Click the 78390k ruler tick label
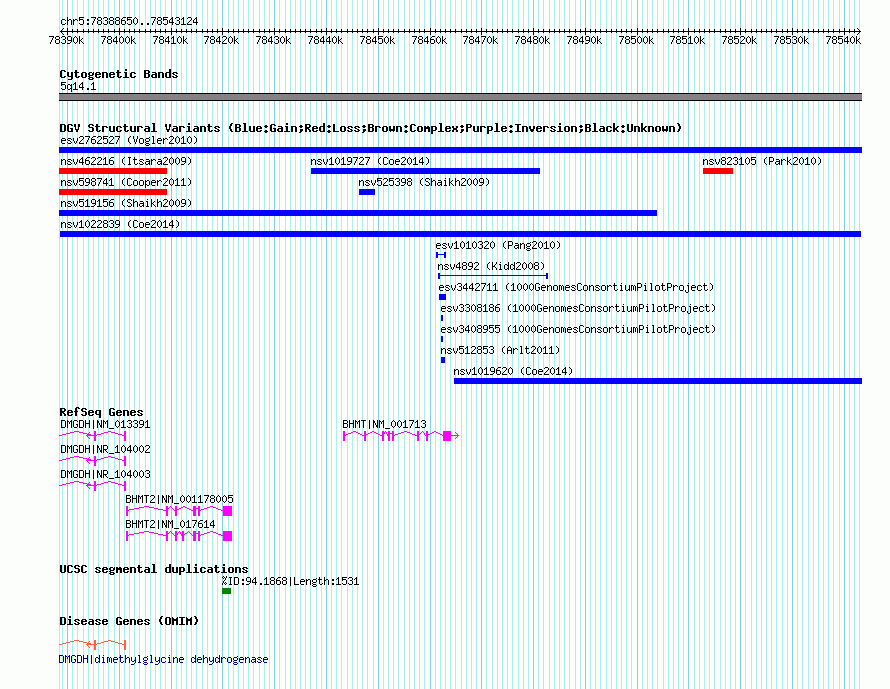This screenshot has width=890, height=689. pos(66,40)
